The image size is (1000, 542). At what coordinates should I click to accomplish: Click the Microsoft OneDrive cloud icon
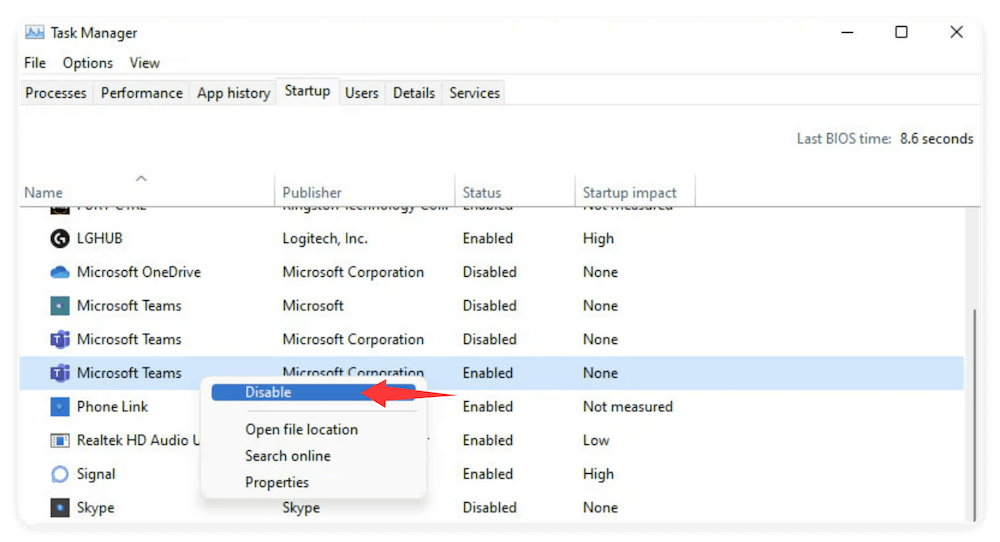click(59, 272)
